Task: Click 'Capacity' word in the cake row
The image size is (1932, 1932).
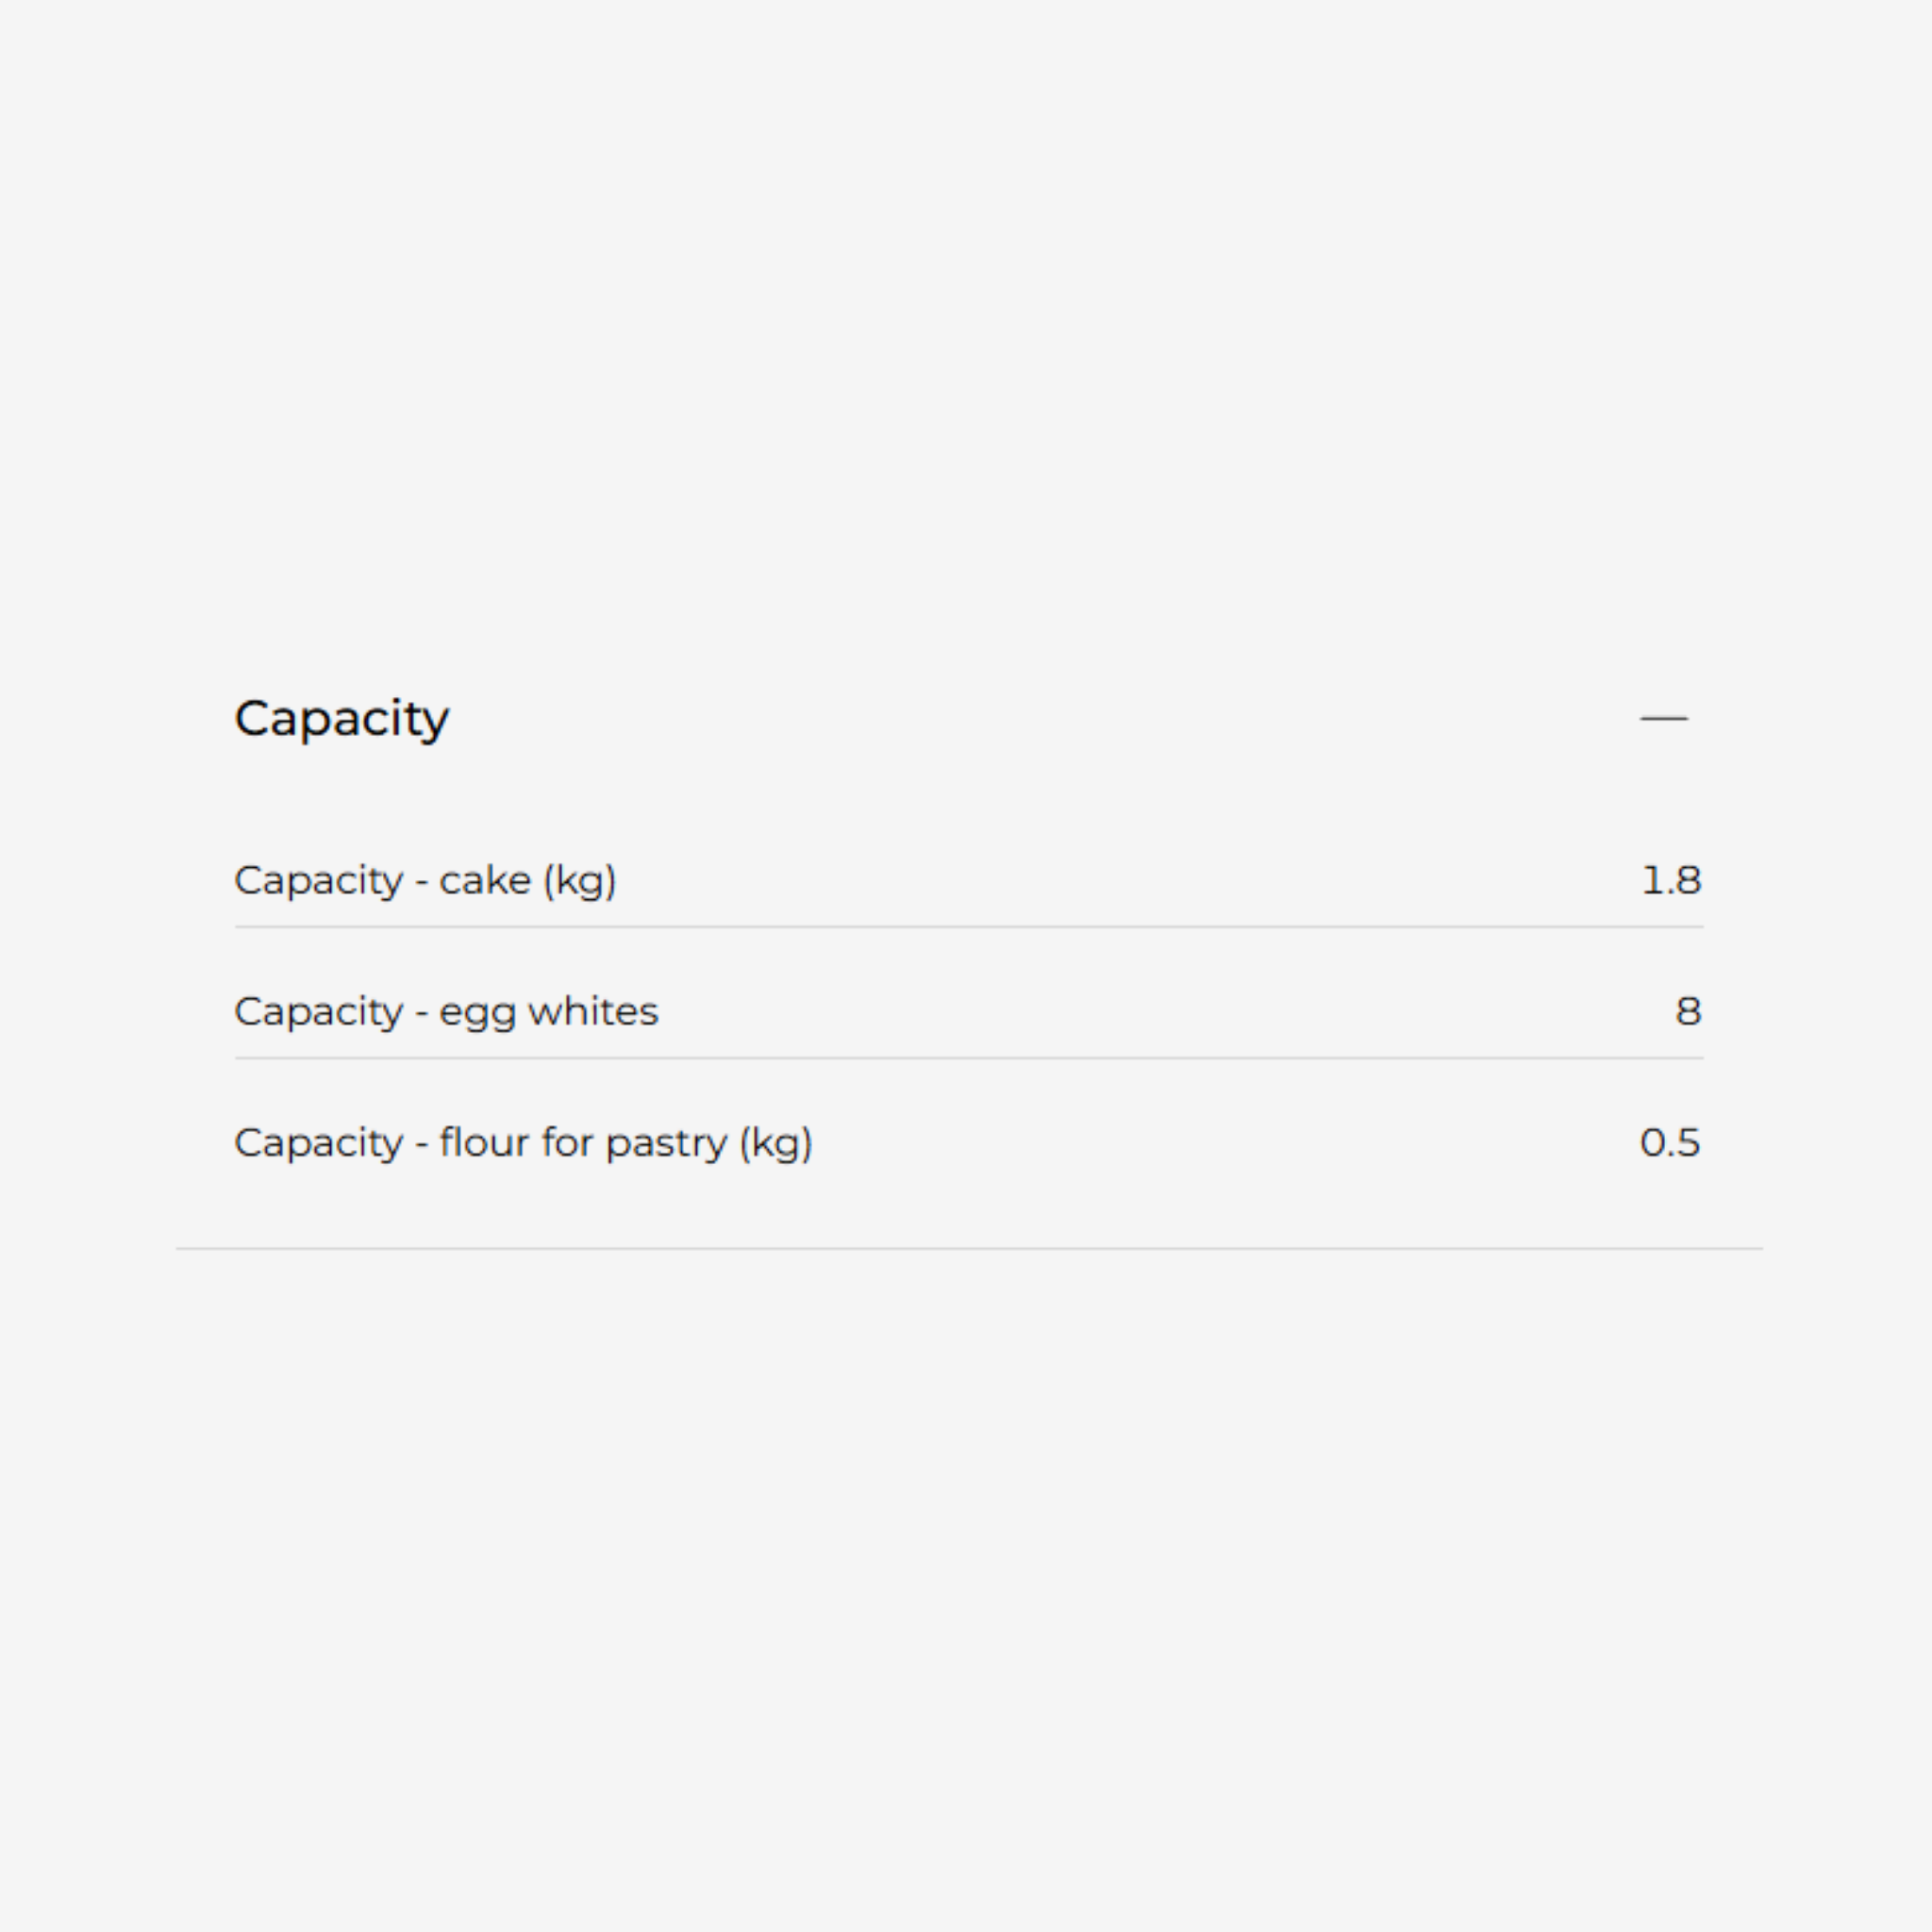Action: click(x=318, y=881)
